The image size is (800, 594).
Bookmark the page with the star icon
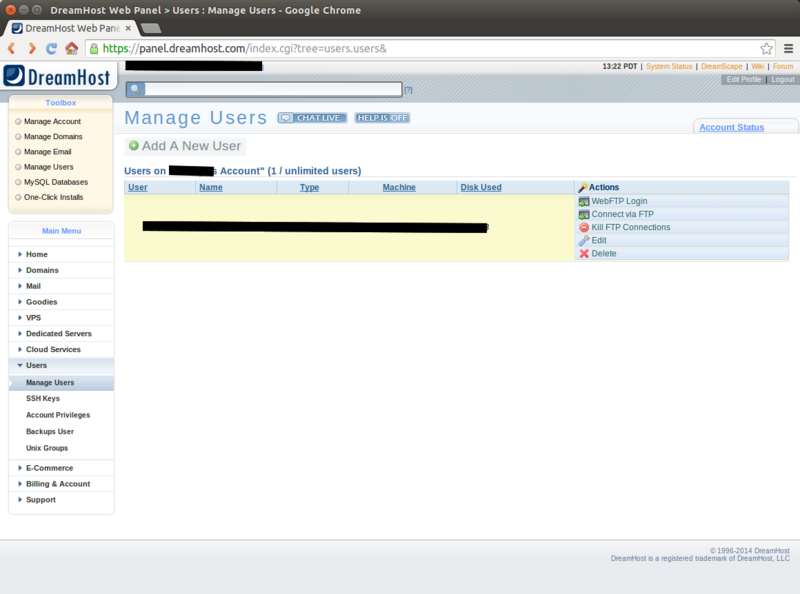[x=766, y=48]
